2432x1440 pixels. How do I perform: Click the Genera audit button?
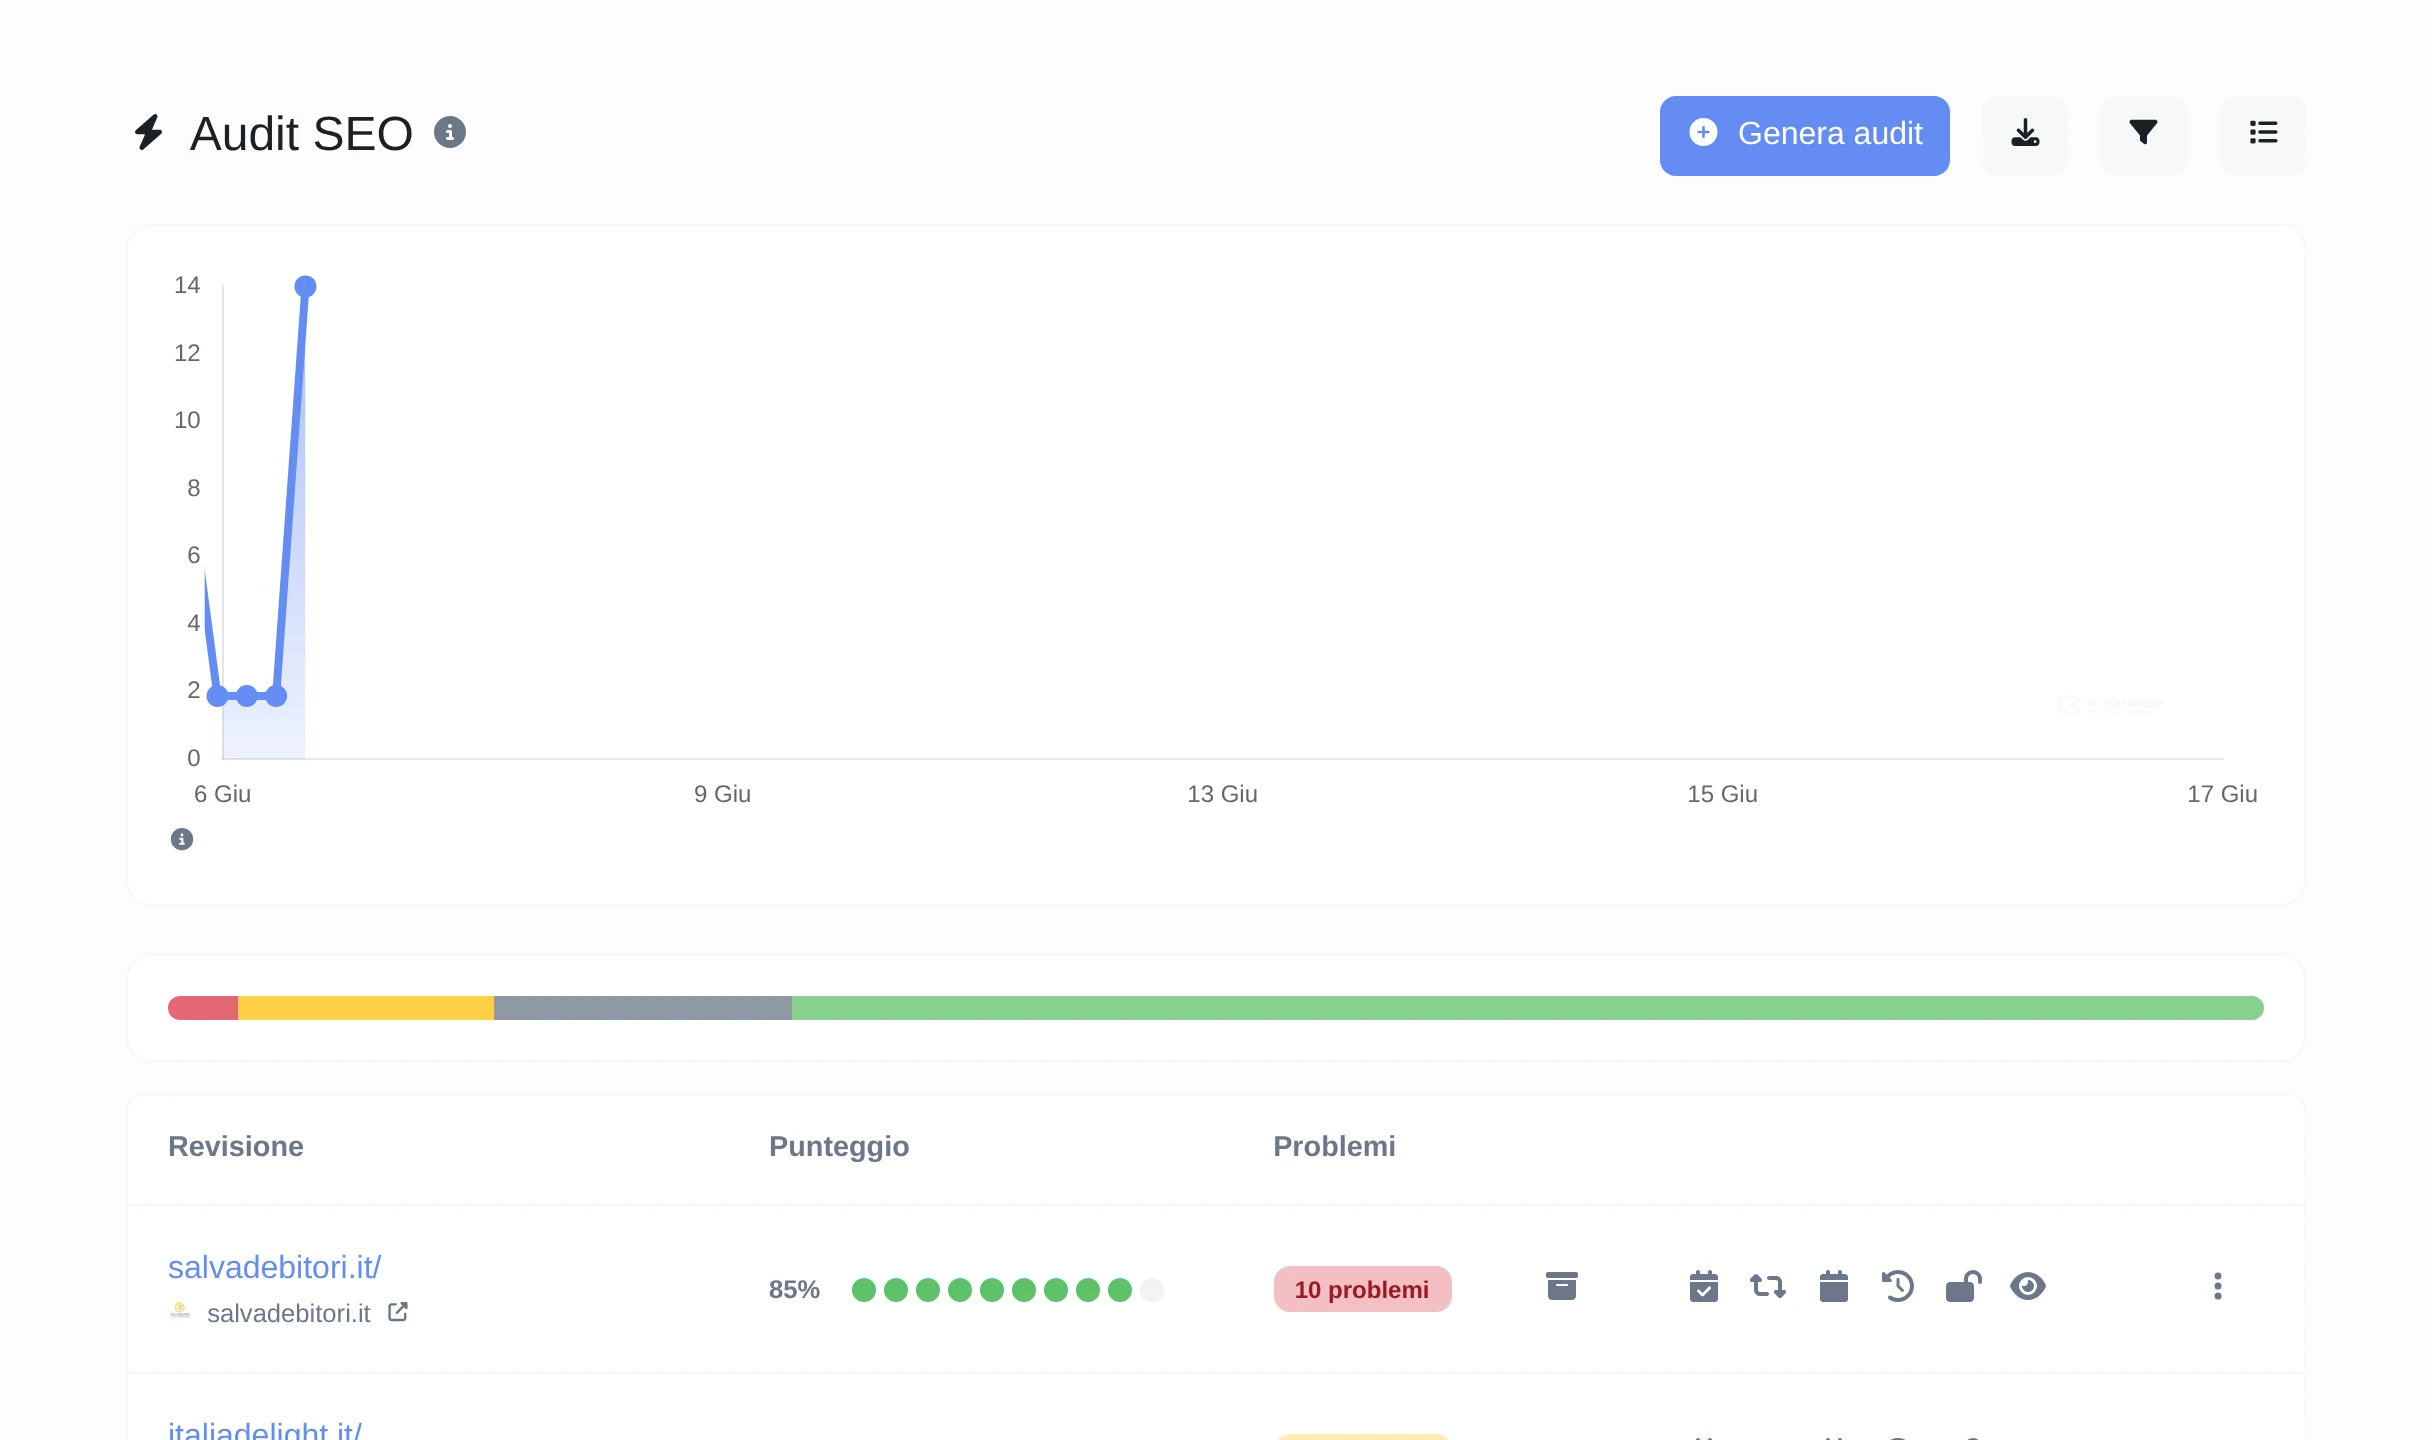(x=1805, y=135)
